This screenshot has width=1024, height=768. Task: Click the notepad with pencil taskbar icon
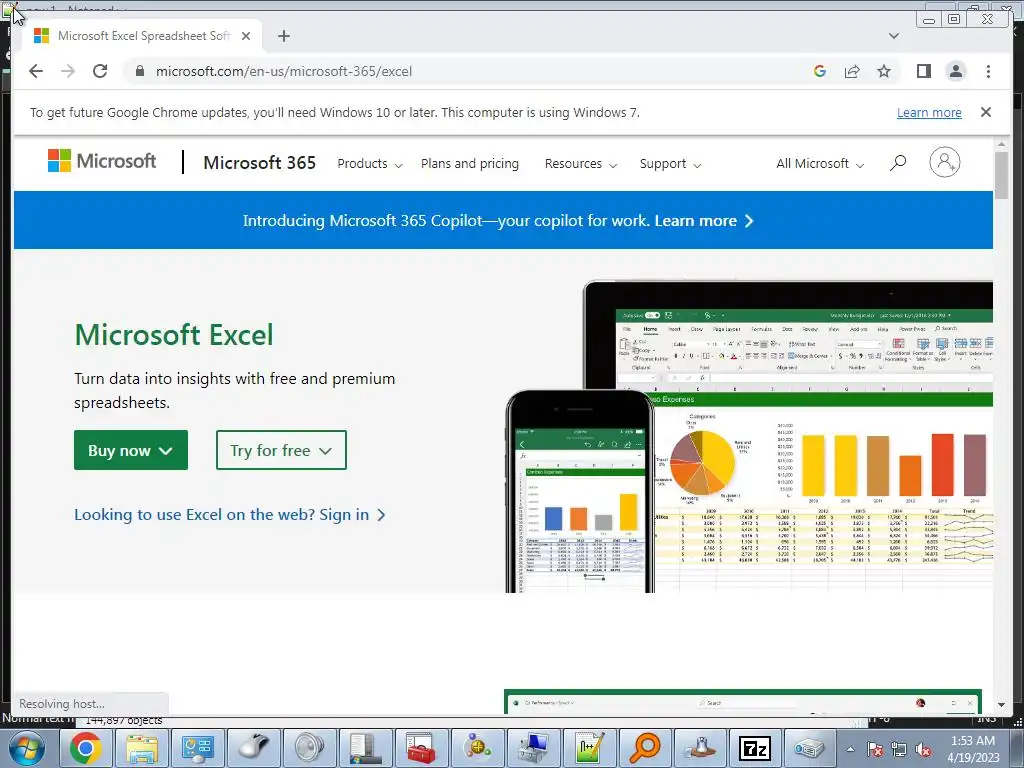pos(588,748)
